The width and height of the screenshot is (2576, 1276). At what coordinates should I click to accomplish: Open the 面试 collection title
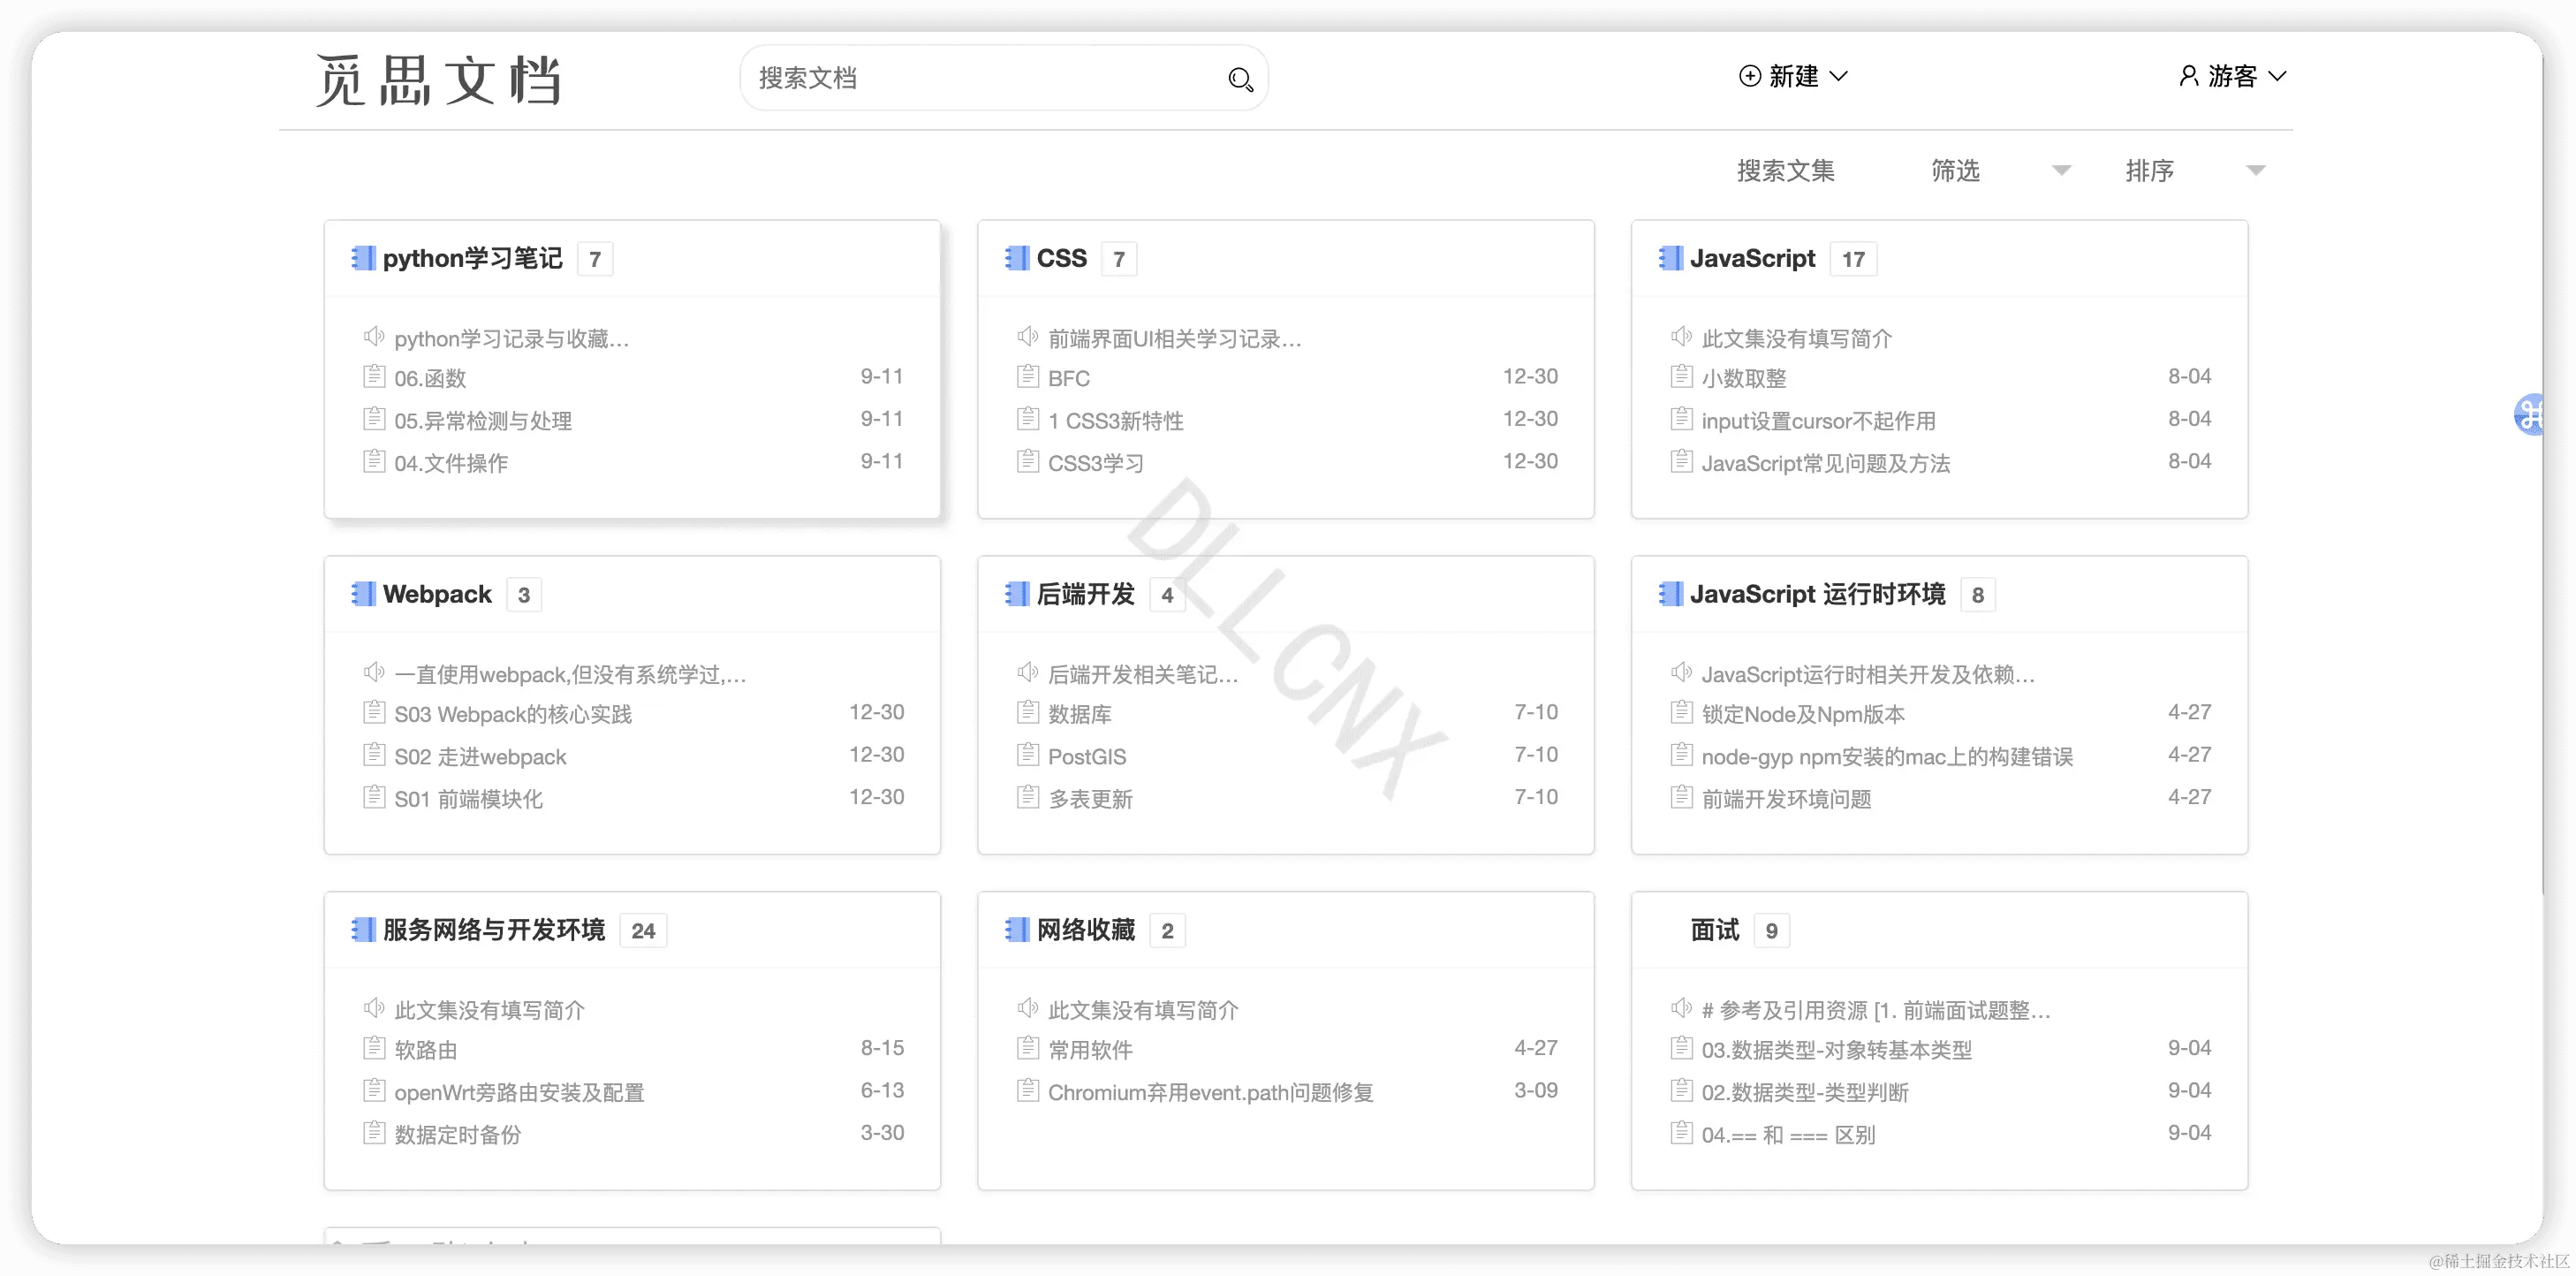[x=1714, y=930]
